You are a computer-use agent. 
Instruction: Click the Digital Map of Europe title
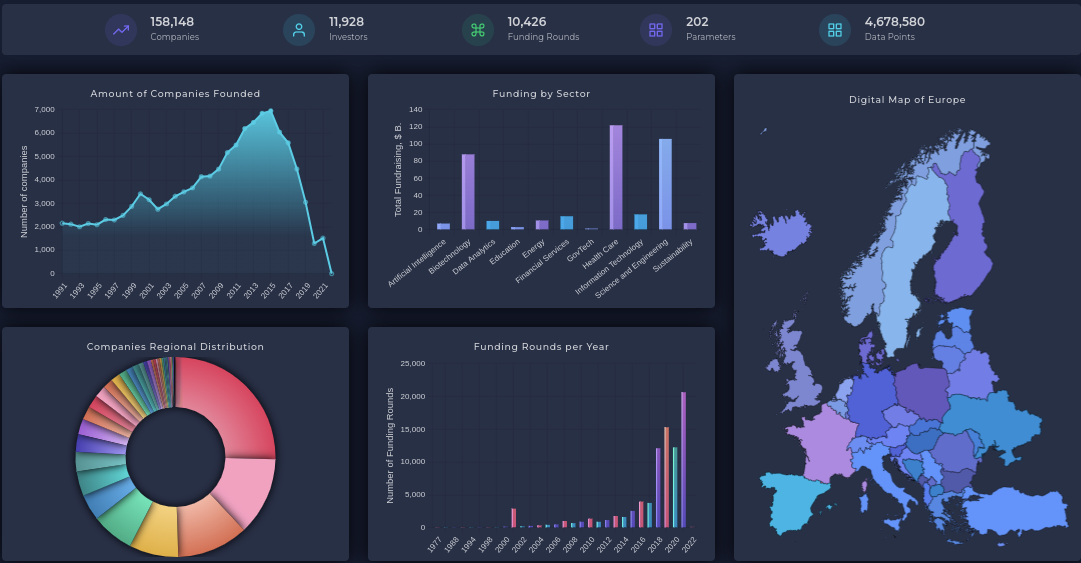907,100
